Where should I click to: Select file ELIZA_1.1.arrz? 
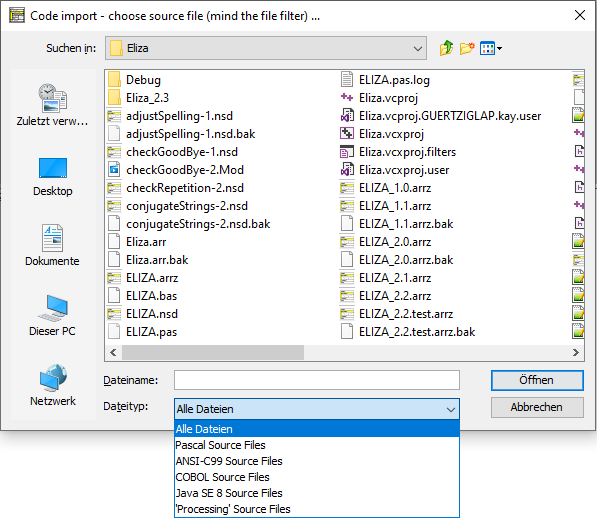(x=395, y=206)
